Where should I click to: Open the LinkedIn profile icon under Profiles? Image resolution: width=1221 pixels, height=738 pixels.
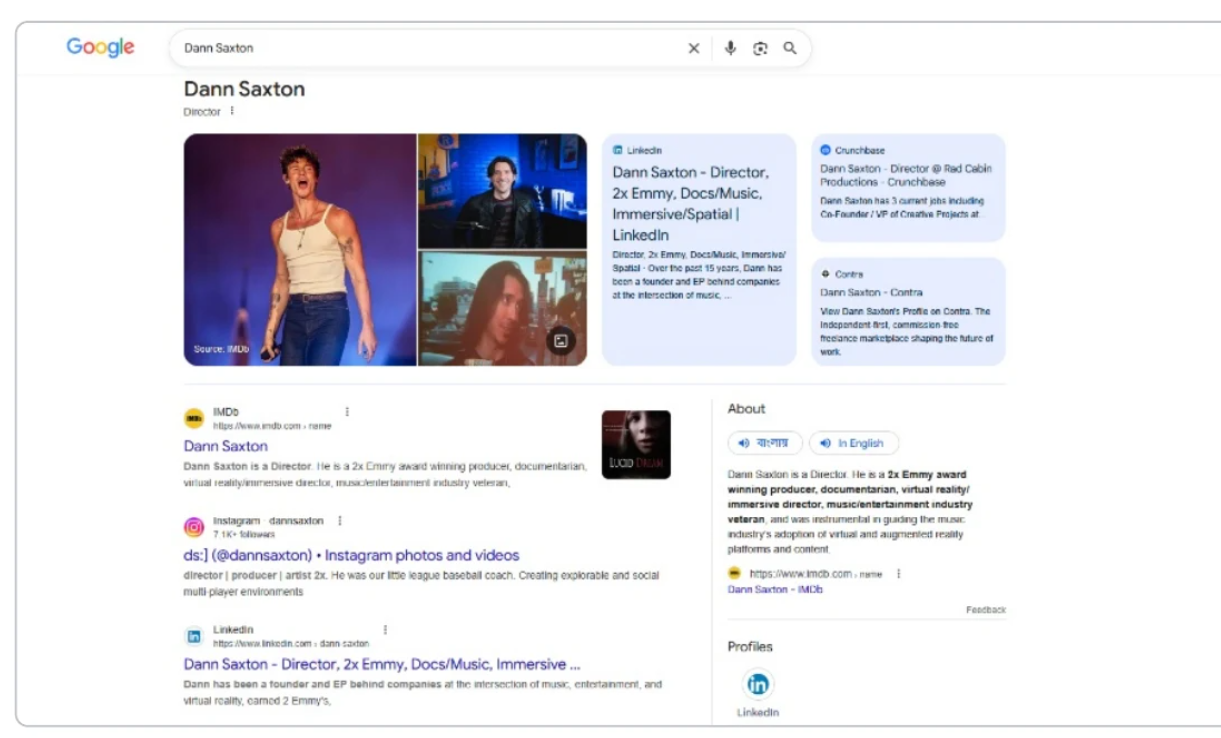758,684
